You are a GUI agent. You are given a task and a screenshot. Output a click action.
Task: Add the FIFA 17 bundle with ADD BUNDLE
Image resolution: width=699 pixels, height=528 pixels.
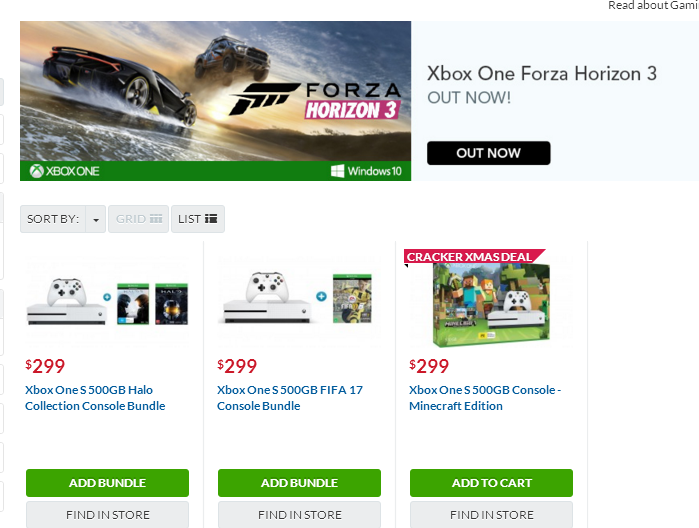coord(300,483)
